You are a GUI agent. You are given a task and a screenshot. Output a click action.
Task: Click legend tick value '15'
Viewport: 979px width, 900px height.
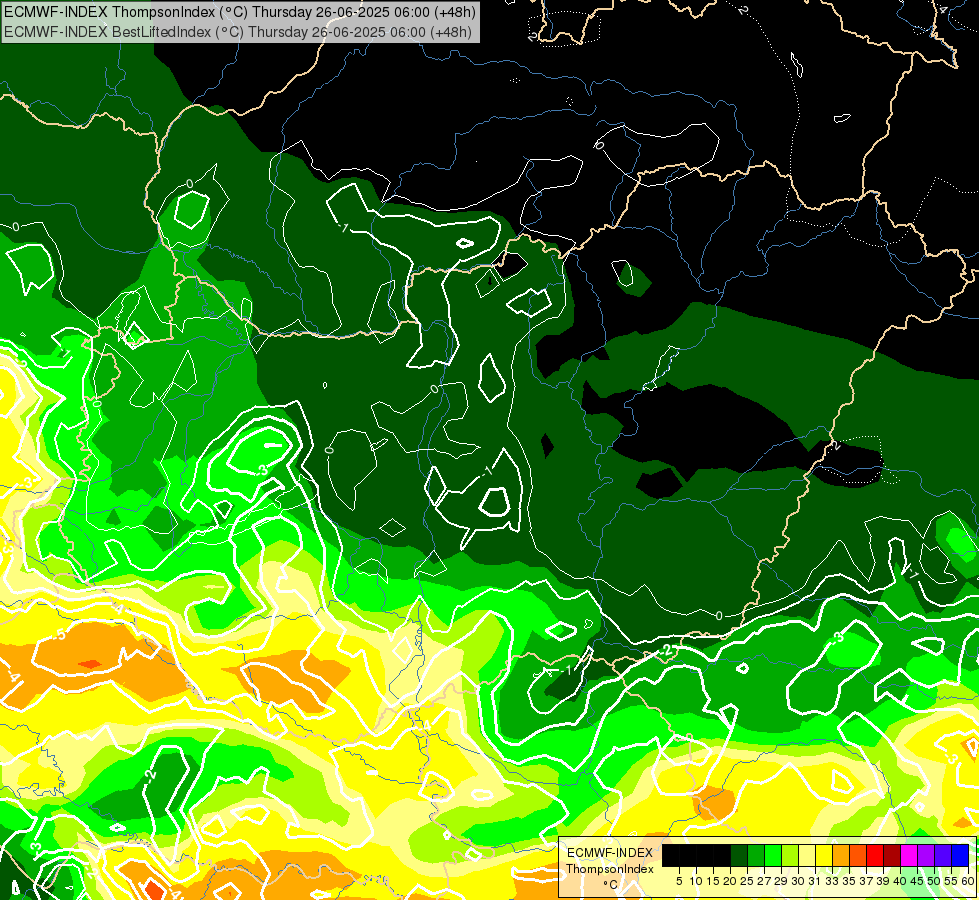(x=713, y=881)
